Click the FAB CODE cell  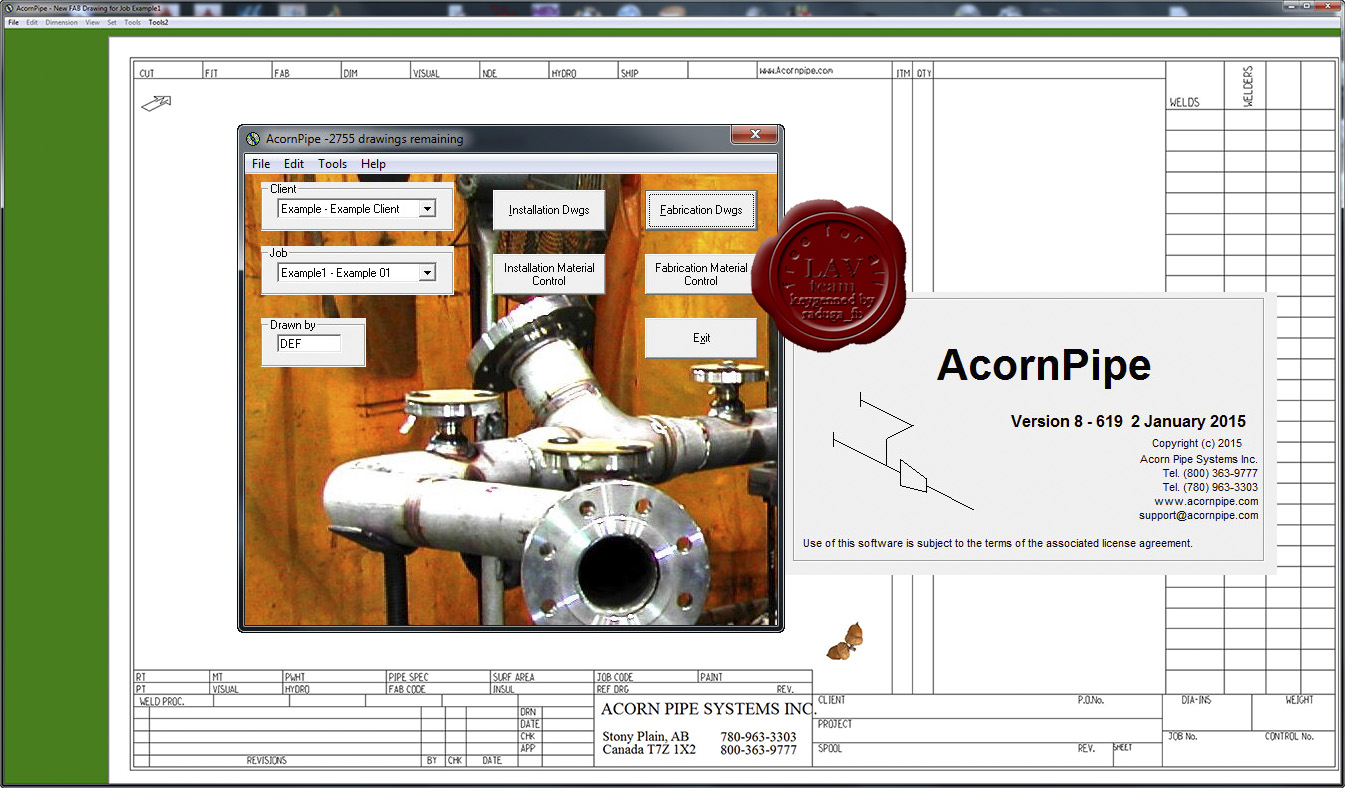438,689
